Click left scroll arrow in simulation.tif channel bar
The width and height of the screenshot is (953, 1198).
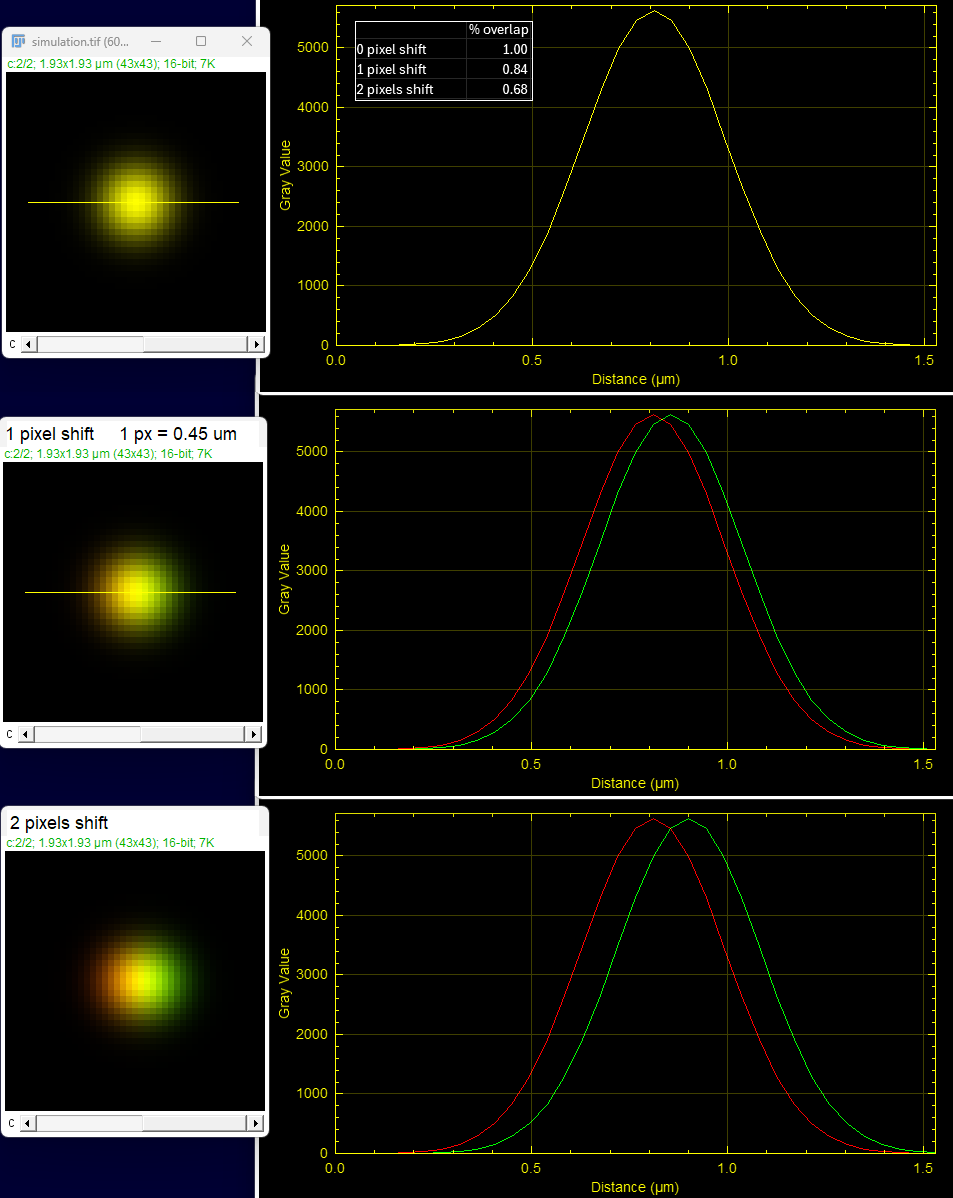28,344
